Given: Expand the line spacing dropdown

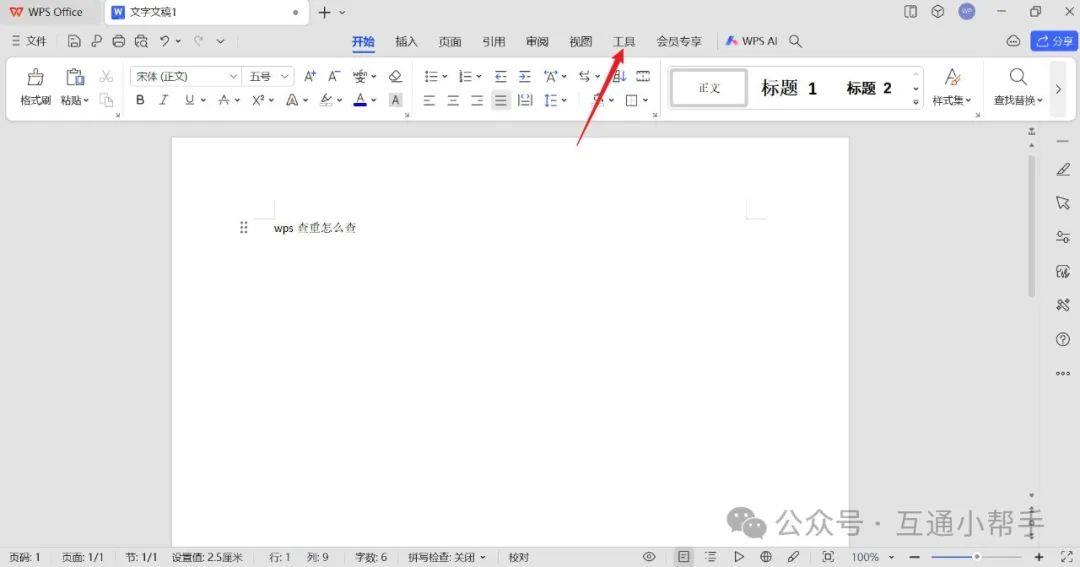Looking at the screenshot, I should [x=564, y=101].
